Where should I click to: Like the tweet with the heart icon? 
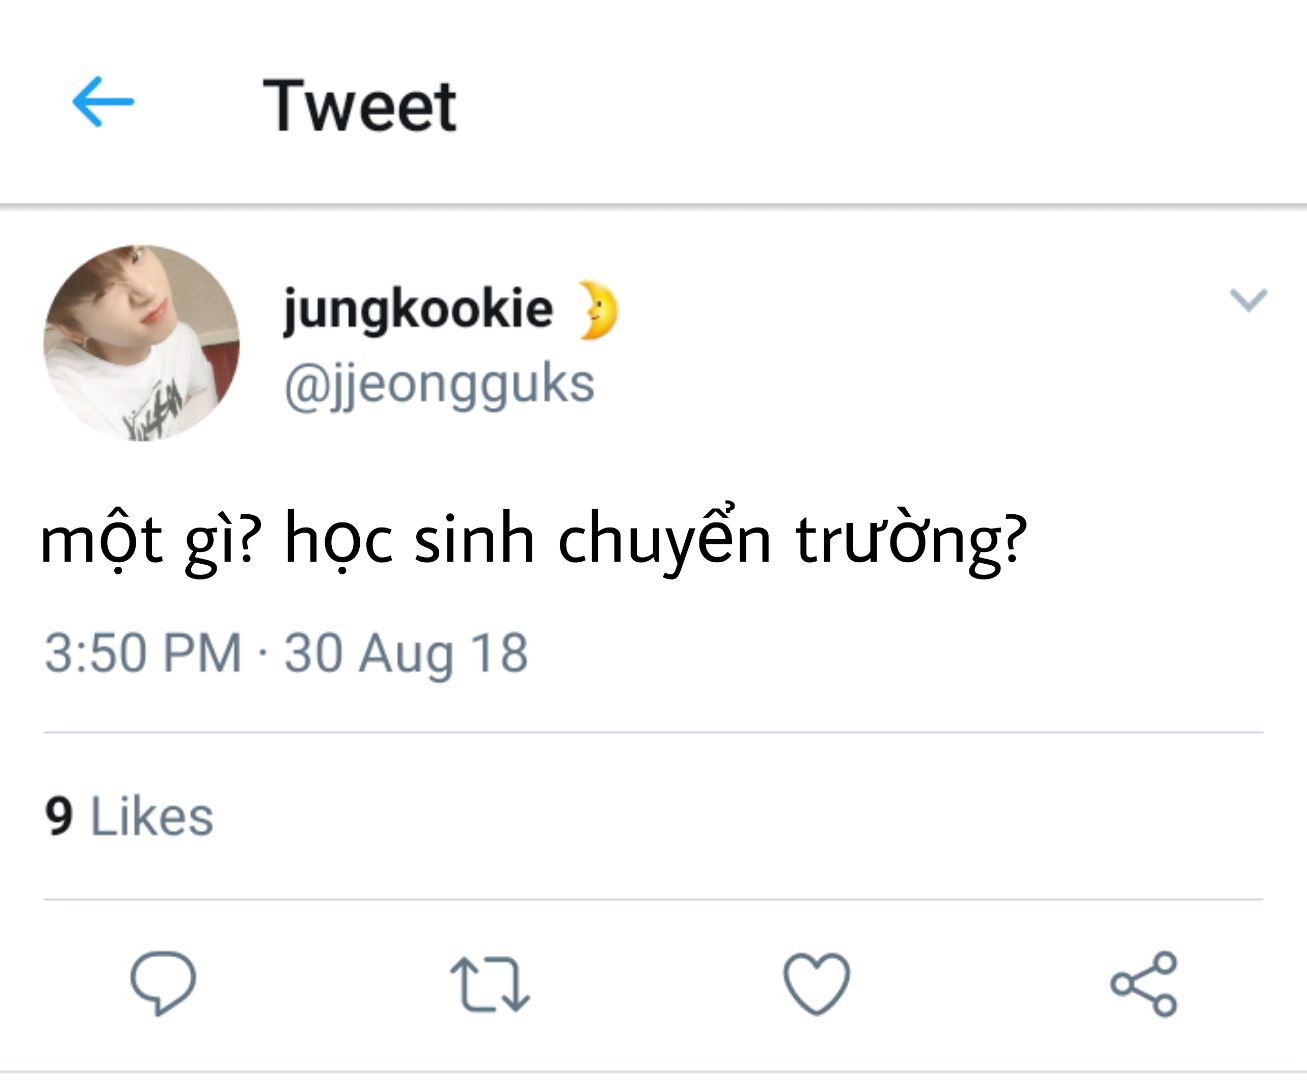[x=816, y=983]
